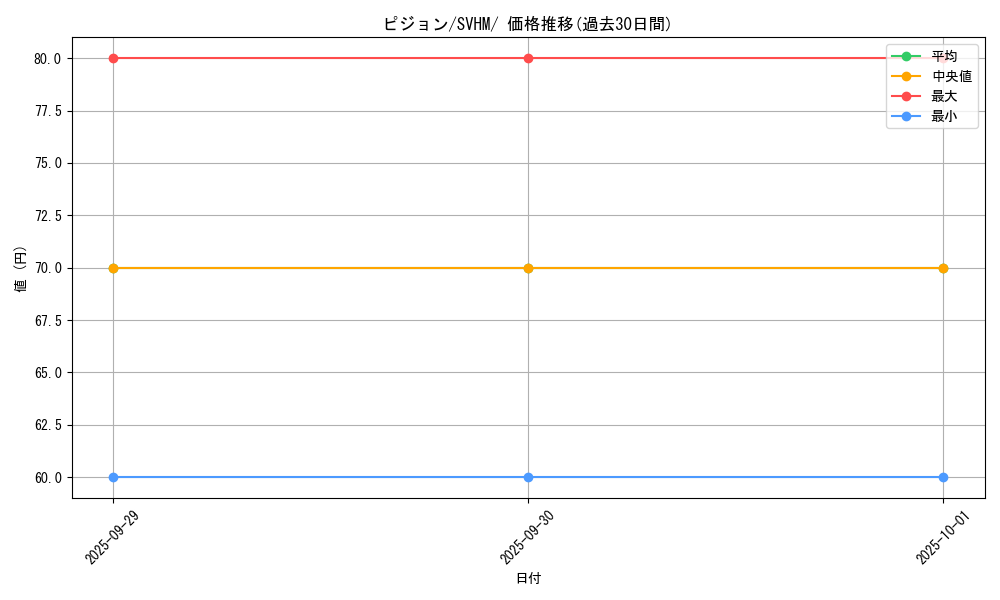Click the green 平均 legend marker
This screenshot has height=600, width=1000.
coord(907,56)
